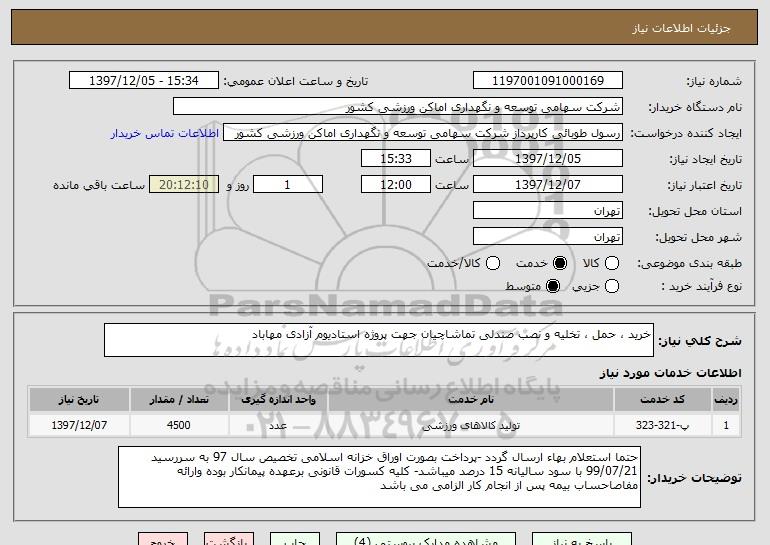Click the public announcement date field 15:34
Viewport: 770px width, 545px height.
point(144,81)
